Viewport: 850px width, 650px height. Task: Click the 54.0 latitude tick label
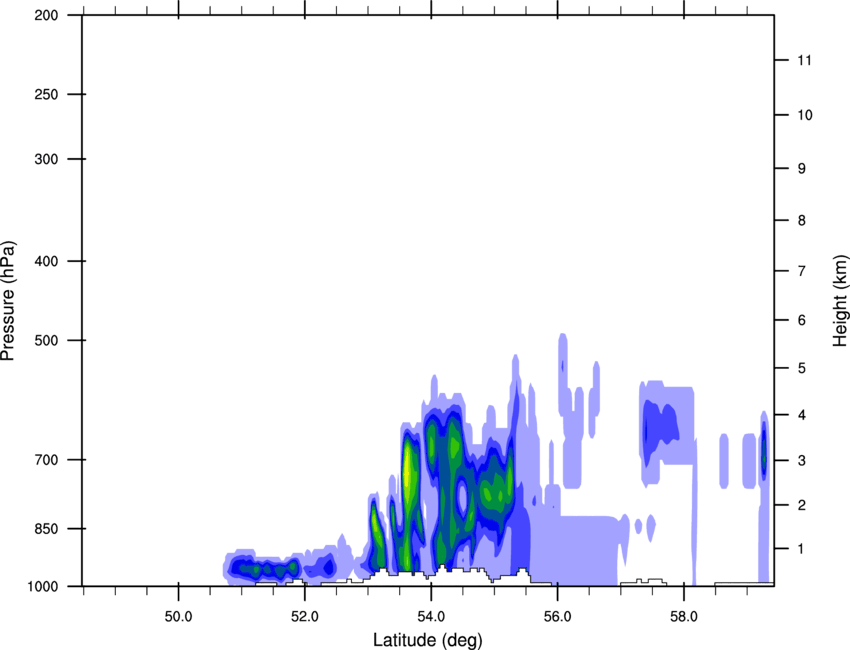[x=432, y=617]
